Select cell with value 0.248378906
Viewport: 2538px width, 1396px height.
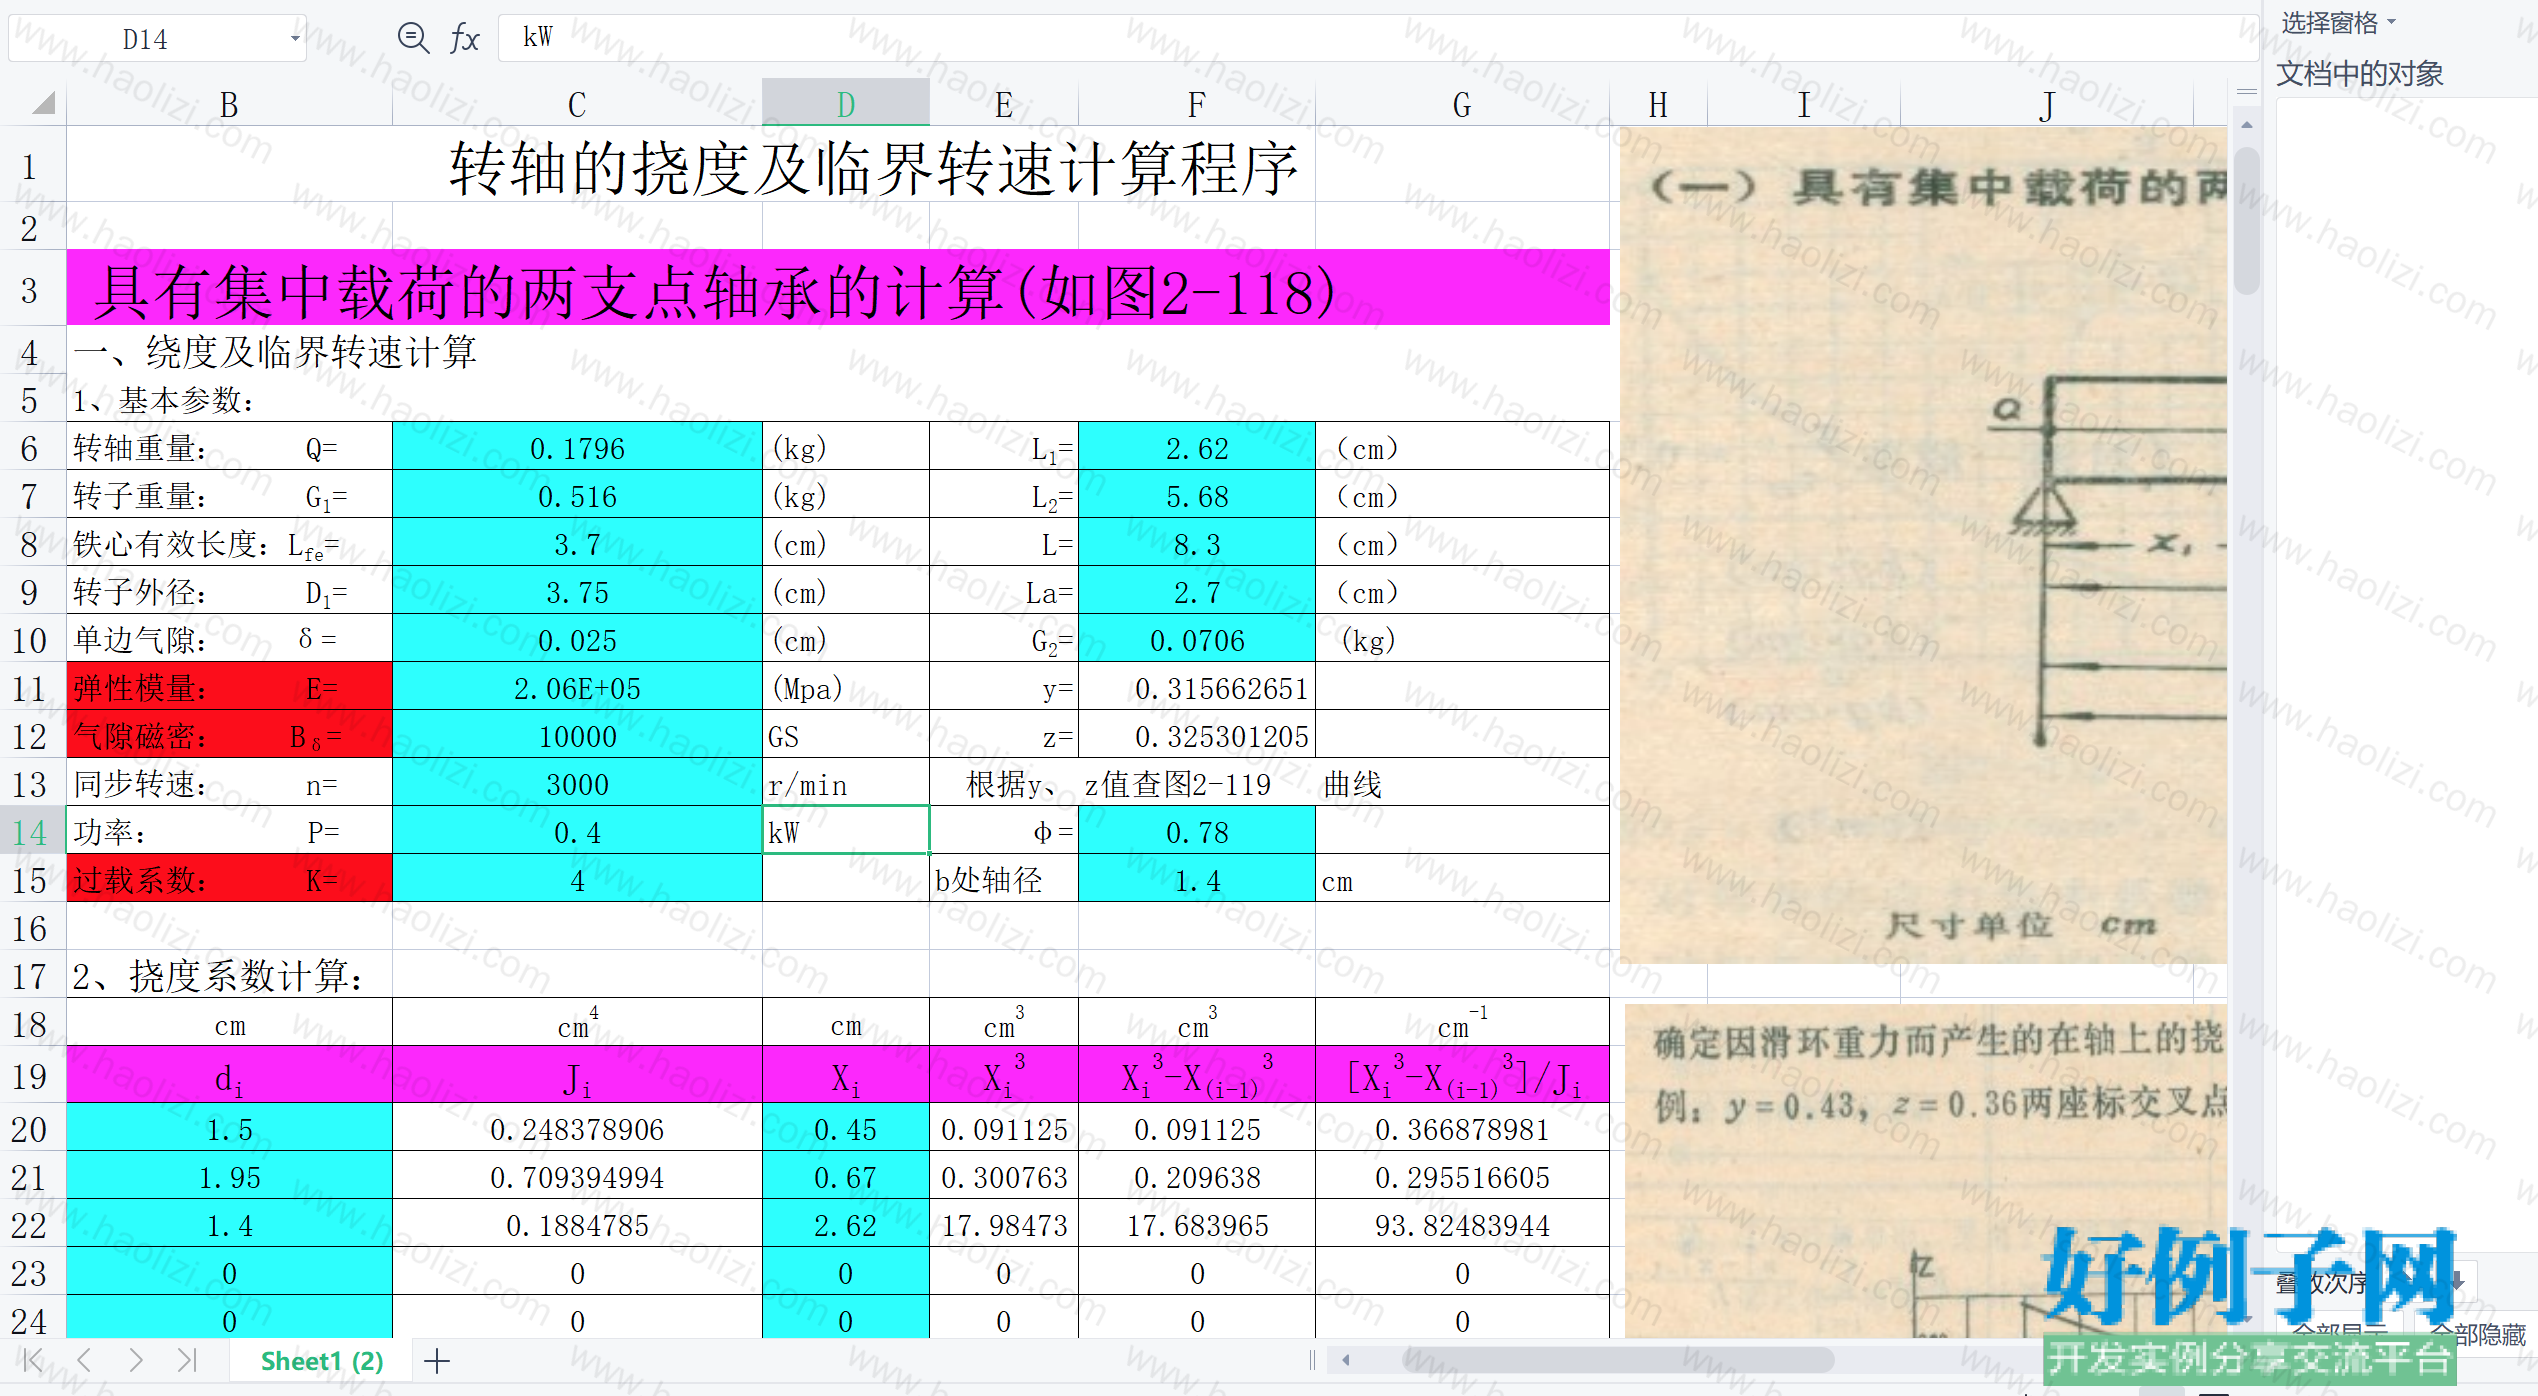coord(577,1128)
